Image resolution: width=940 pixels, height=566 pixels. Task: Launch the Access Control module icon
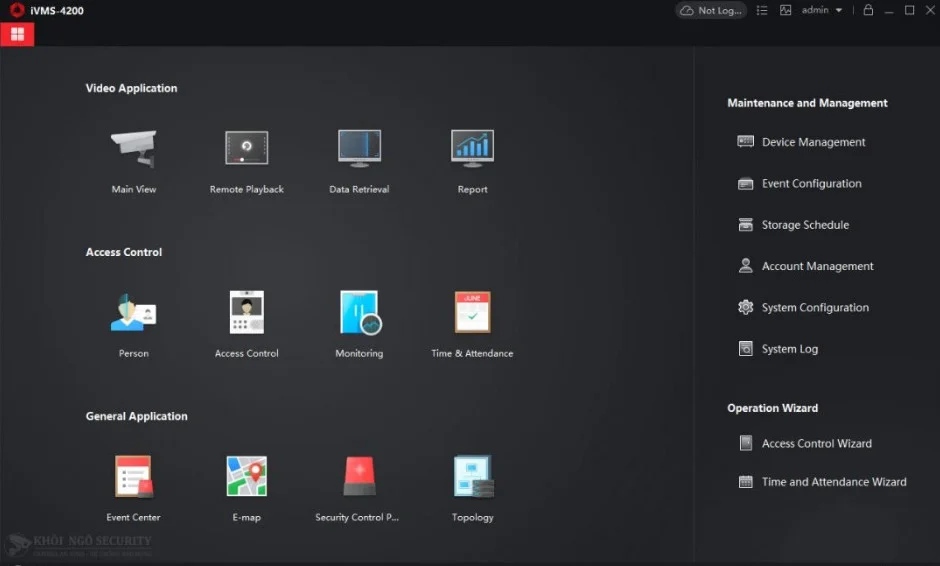point(246,312)
